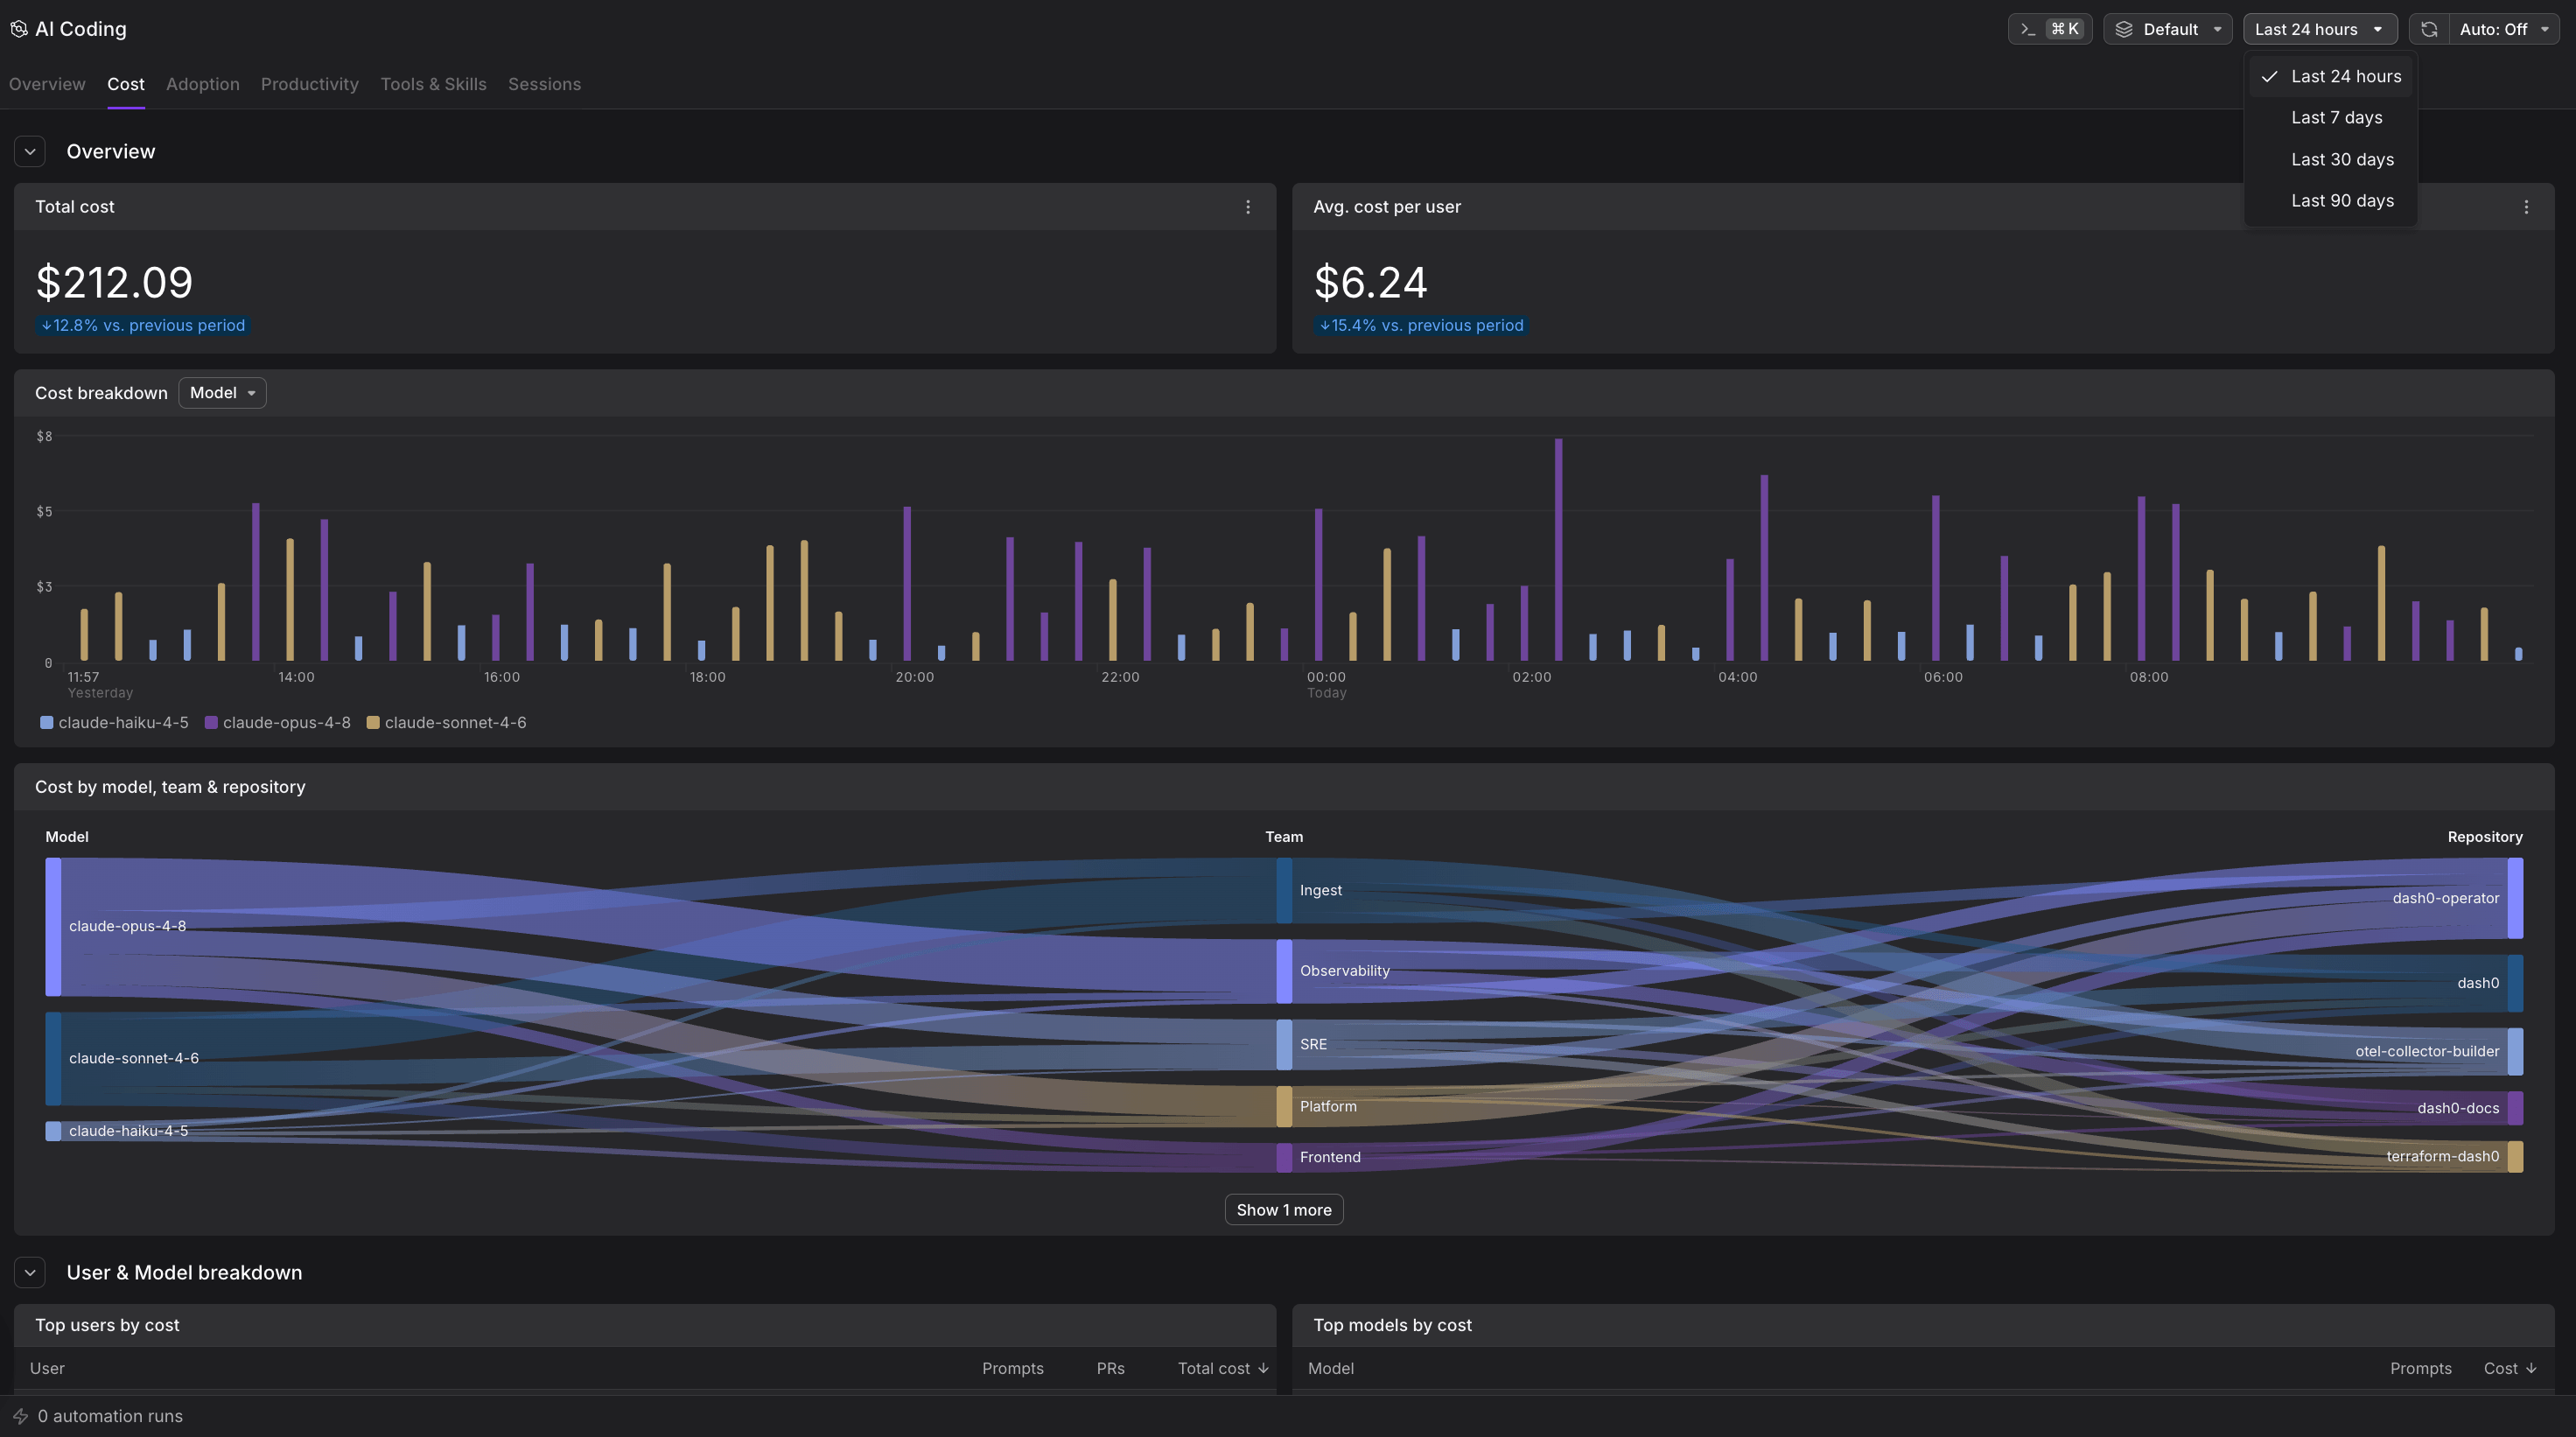Click the refresh icon beside Auto: Off
Image resolution: width=2576 pixels, height=1437 pixels.
[x=2429, y=29]
